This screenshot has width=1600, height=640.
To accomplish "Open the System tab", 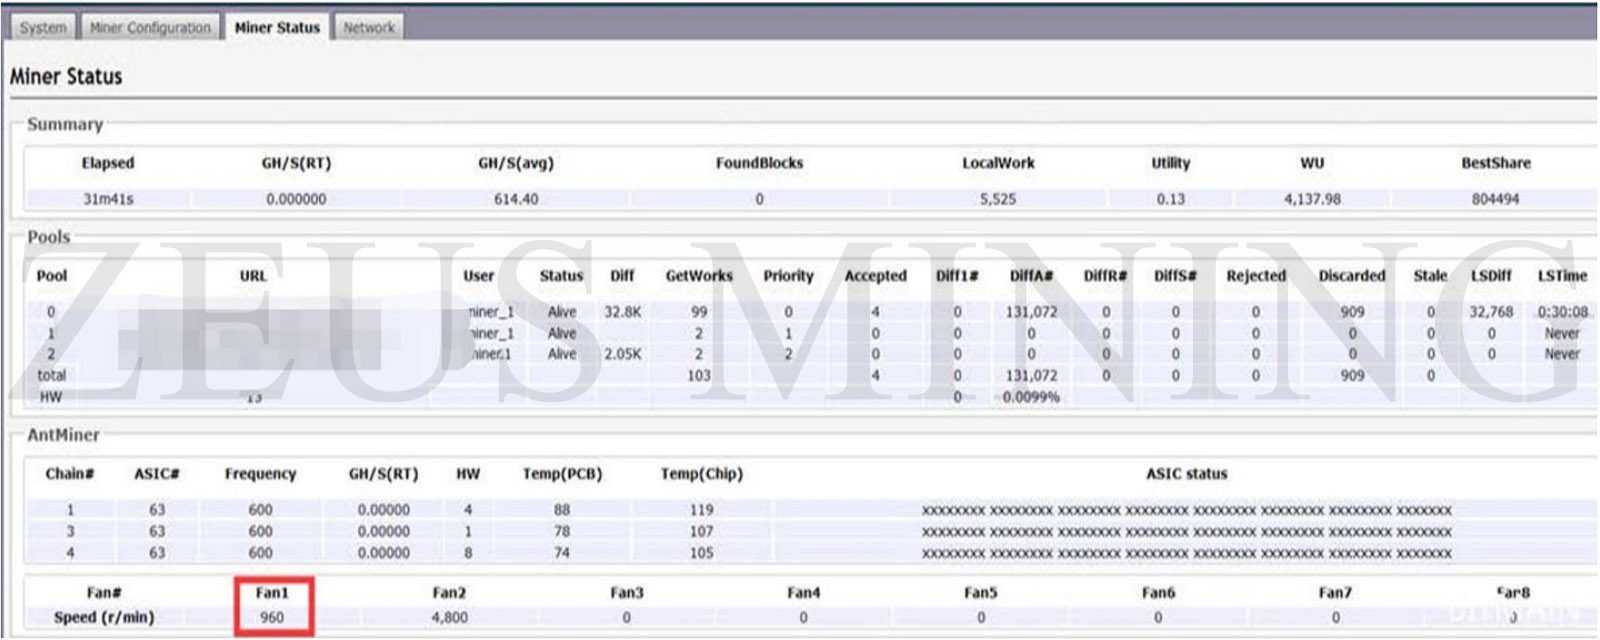I will [x=43, y=28].
